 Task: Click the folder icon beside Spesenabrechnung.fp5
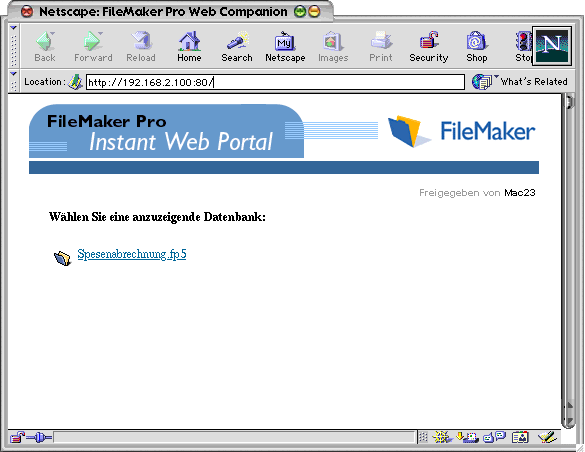pos(62,258)
